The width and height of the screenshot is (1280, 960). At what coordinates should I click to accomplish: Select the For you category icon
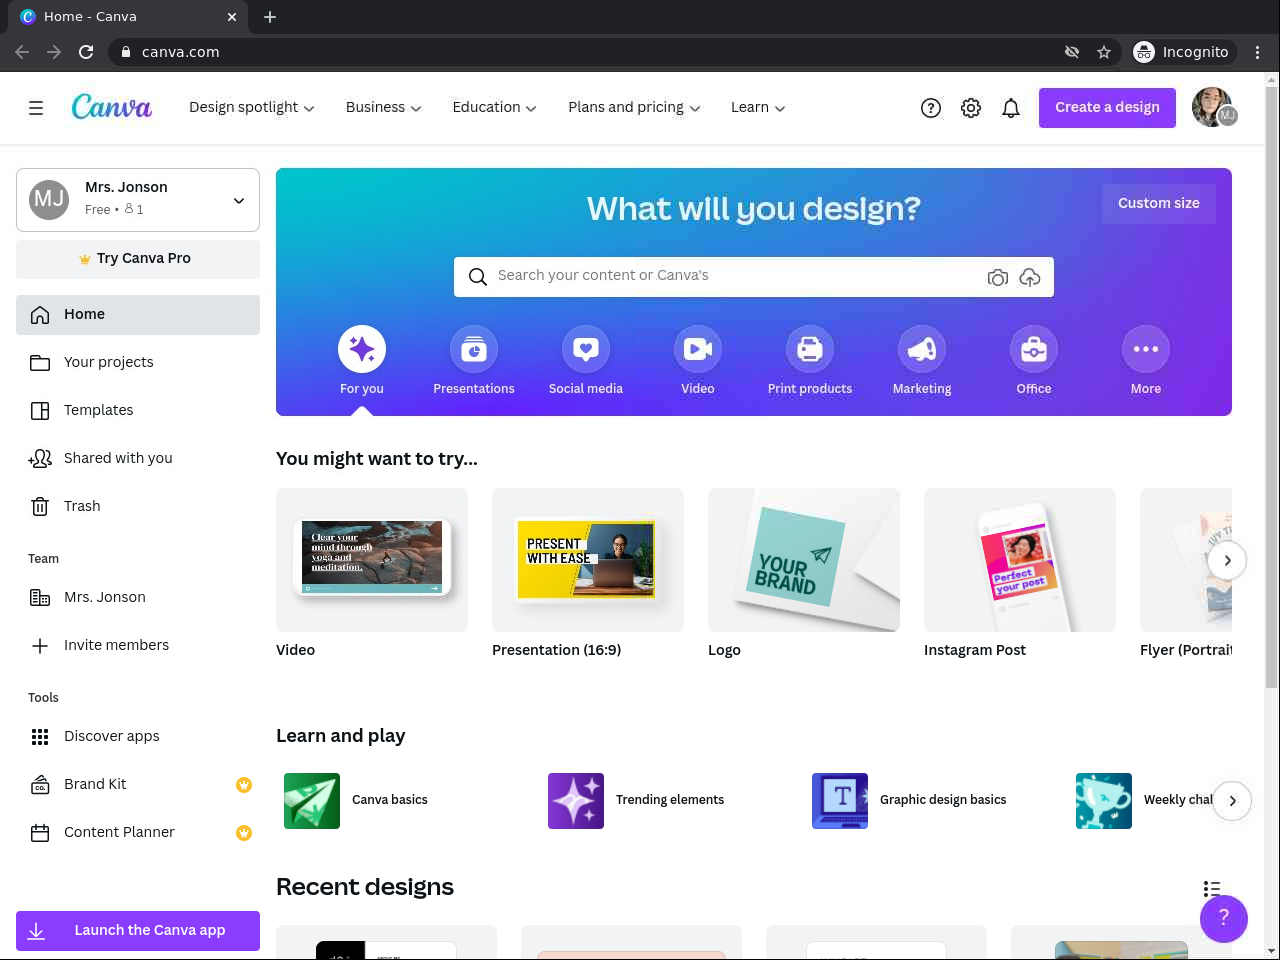362,349
